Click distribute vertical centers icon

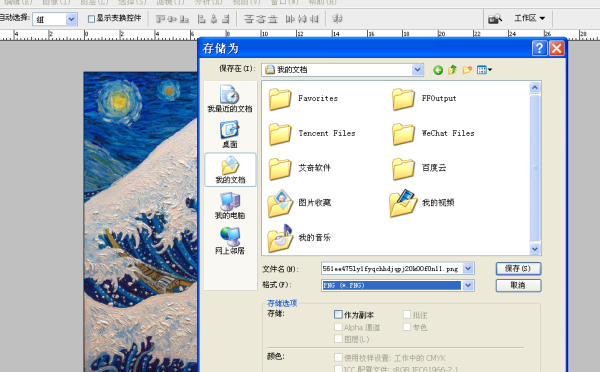[261, 19]
